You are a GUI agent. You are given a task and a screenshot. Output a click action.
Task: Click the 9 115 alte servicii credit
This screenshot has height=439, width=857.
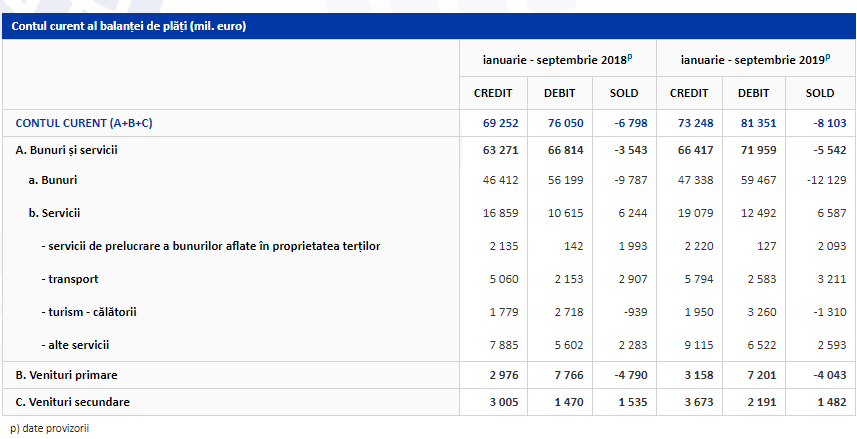698,345
